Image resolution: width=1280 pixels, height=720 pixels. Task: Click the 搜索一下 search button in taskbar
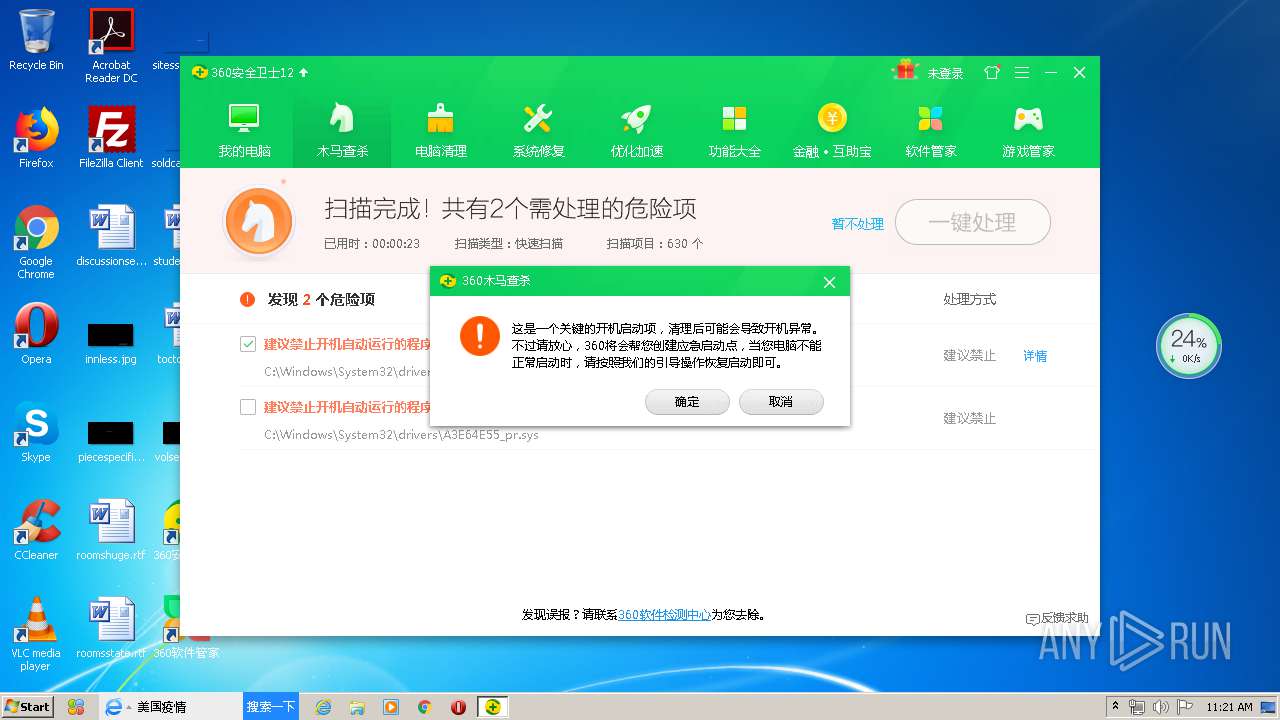(x=271, y=706)
